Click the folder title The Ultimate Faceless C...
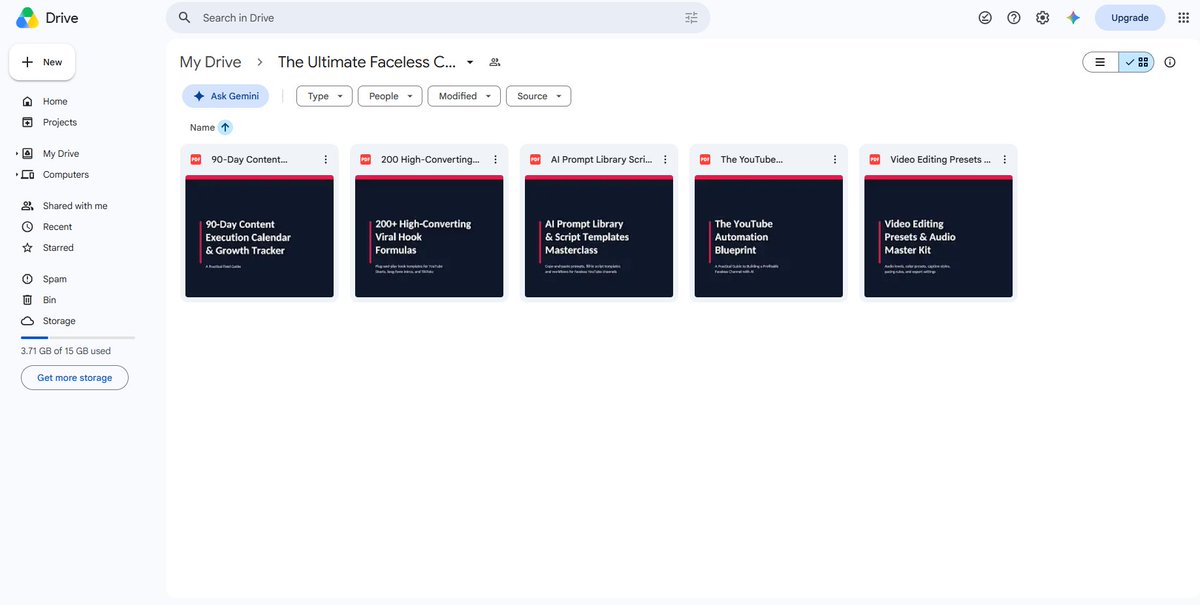 (x=367, y=62)
